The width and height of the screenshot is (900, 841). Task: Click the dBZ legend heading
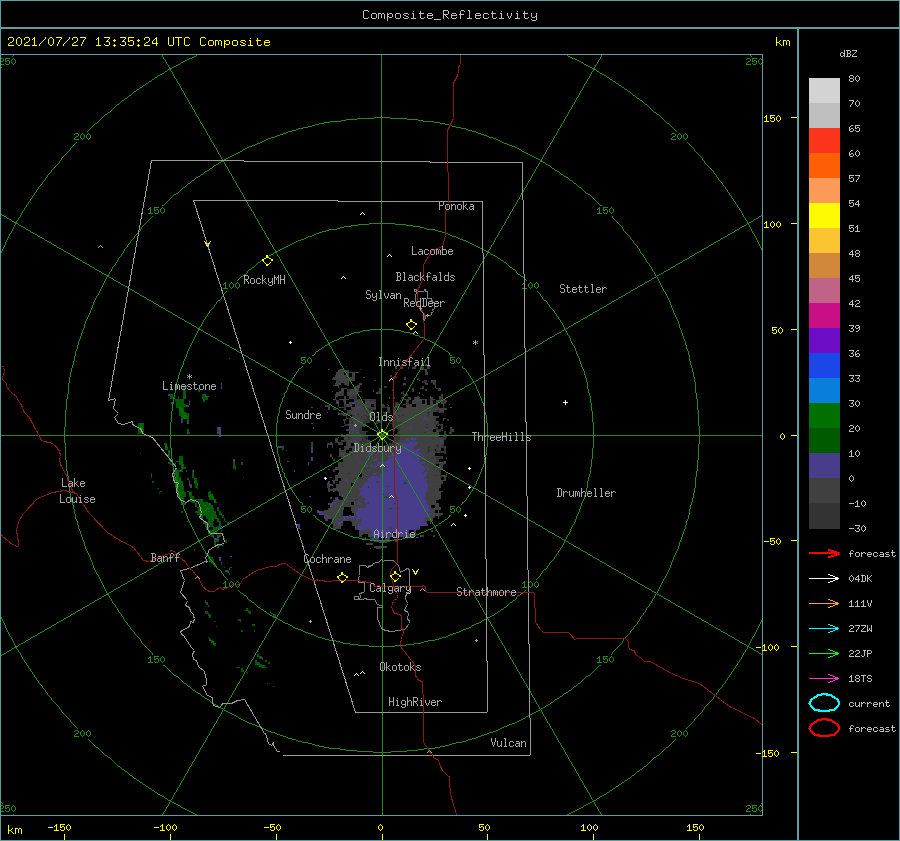pyautogui.click(x=848, y=54)
